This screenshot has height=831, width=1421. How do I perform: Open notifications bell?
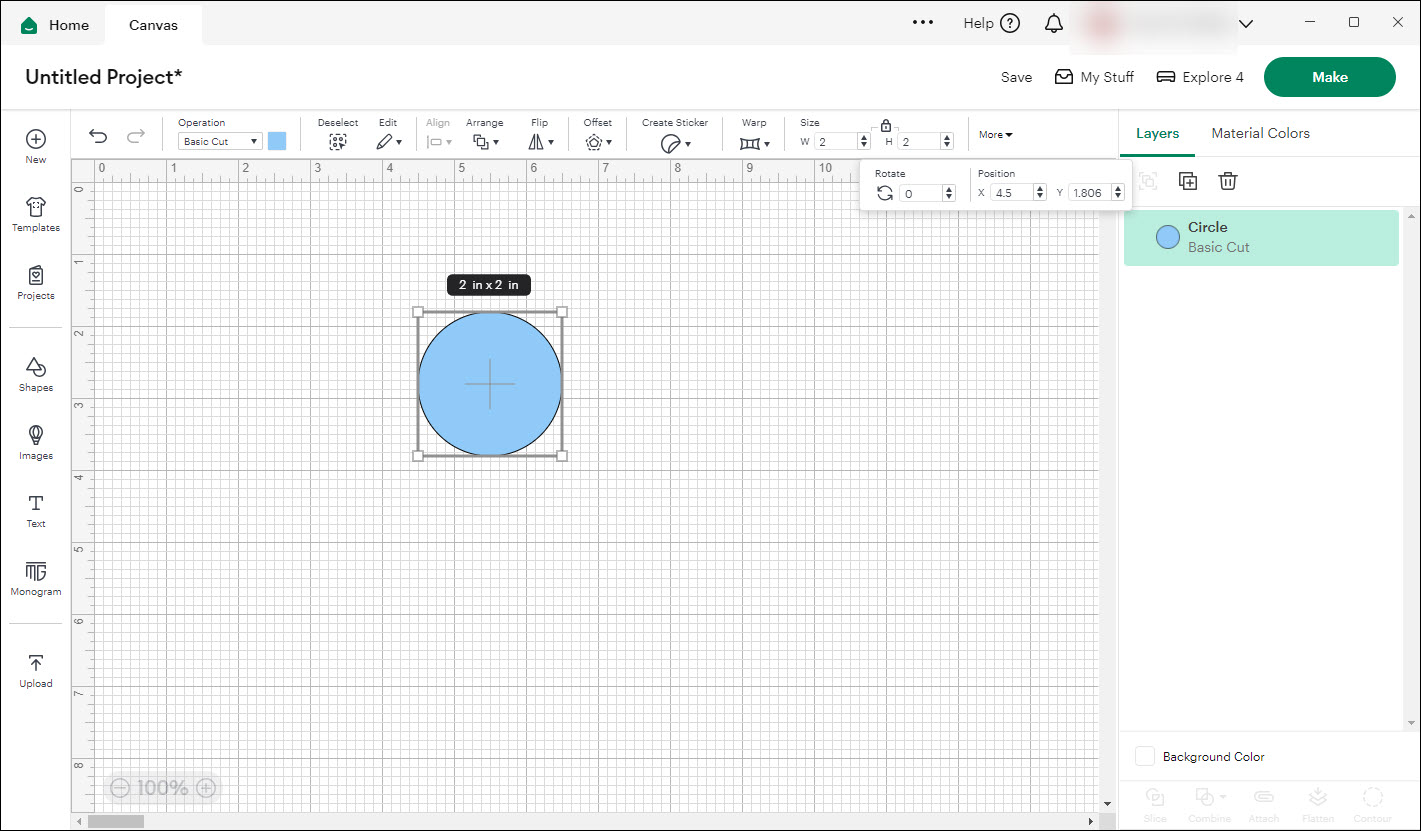pos(1054,24)
